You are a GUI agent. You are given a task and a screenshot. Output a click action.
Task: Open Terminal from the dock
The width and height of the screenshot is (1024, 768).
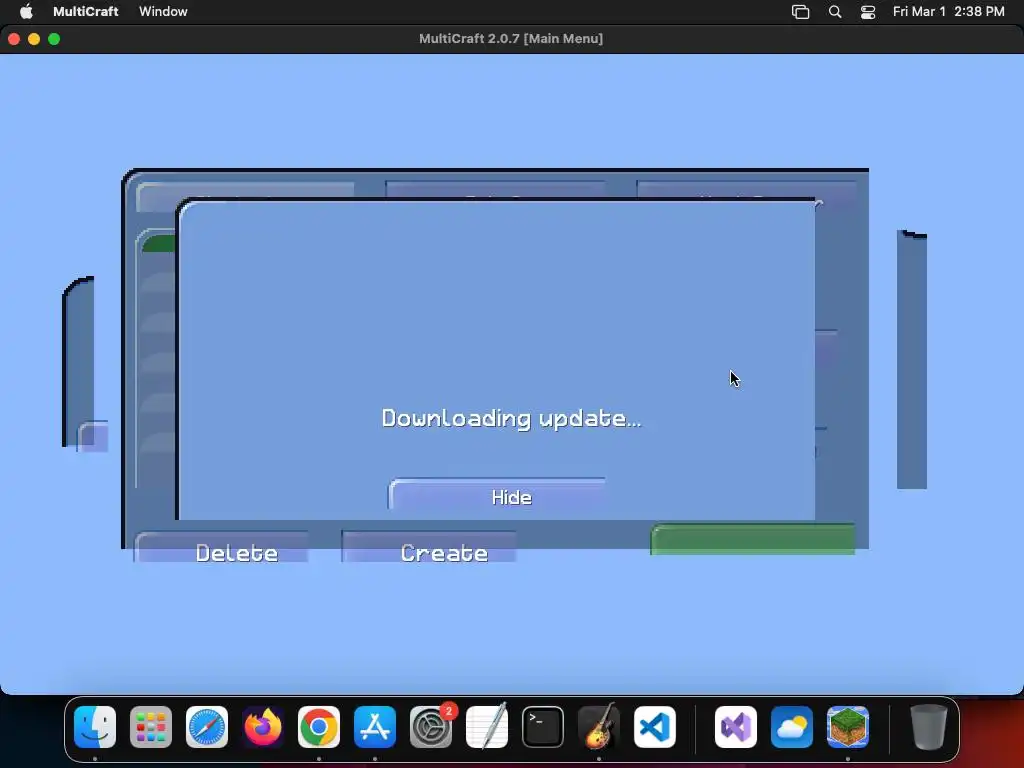(543, 727)
